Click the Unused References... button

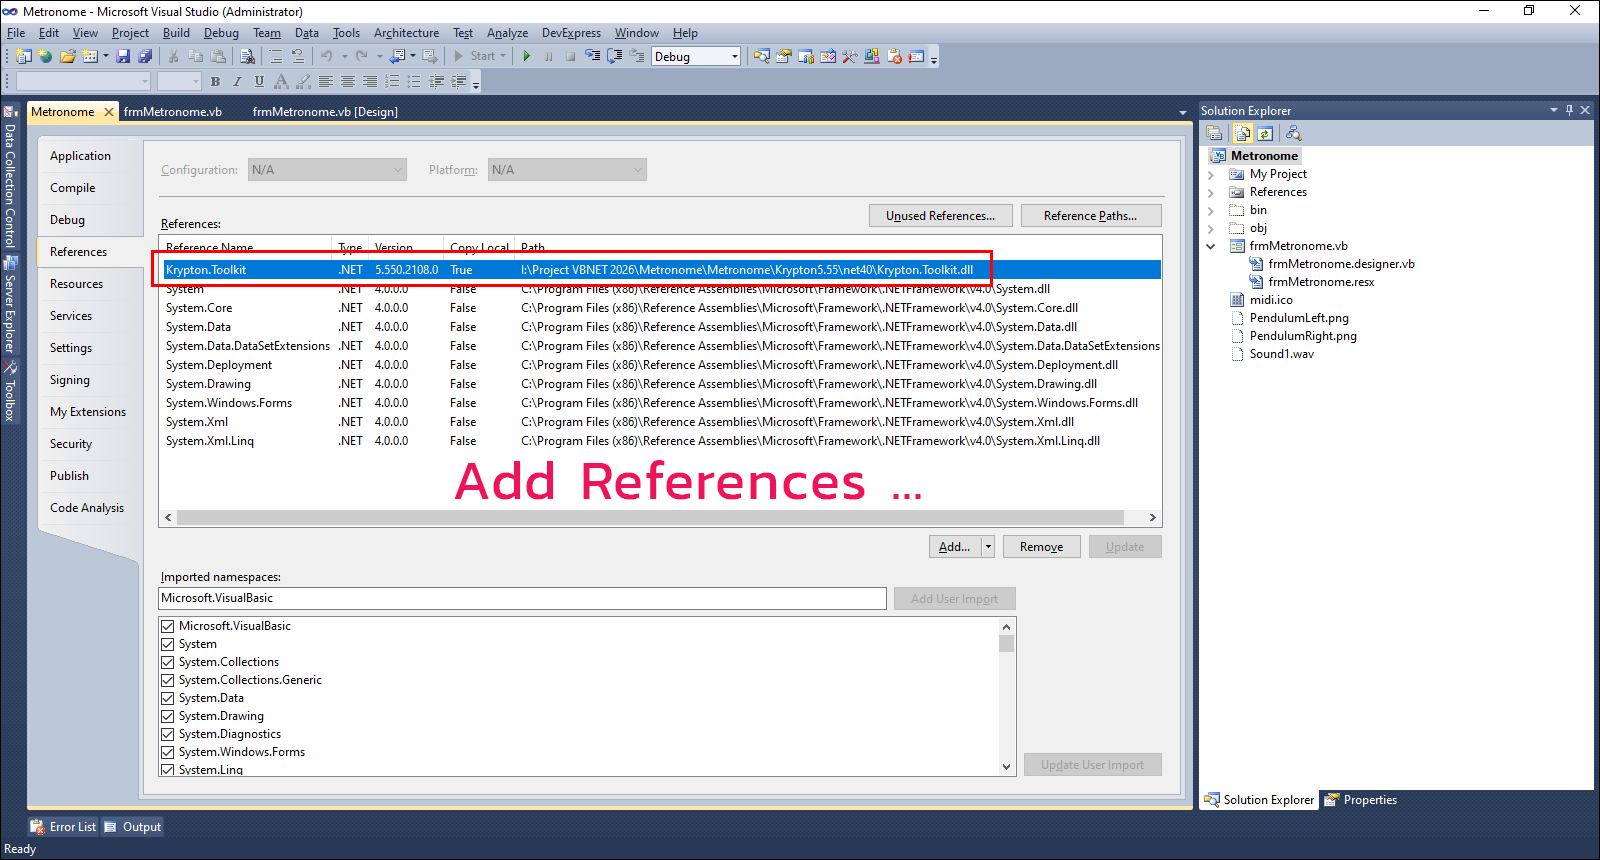940,216
